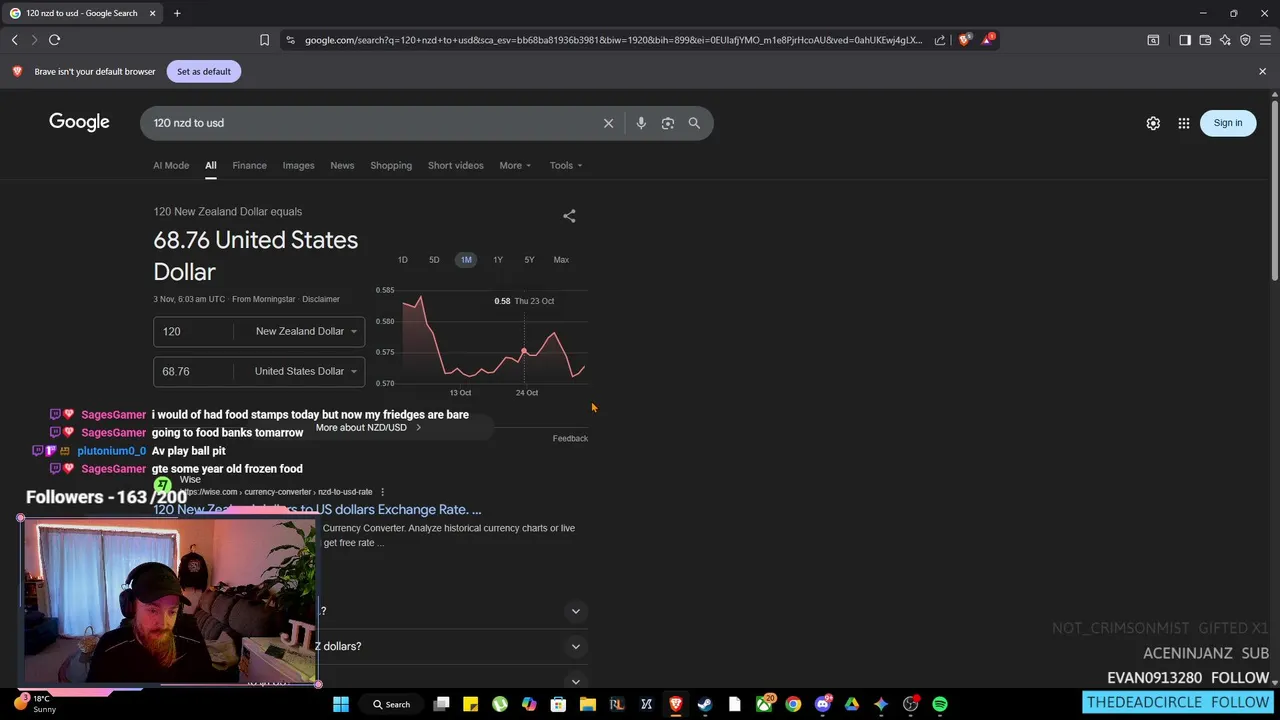Focus the Google search query box

pyautogui.click(x=372, y=123)
